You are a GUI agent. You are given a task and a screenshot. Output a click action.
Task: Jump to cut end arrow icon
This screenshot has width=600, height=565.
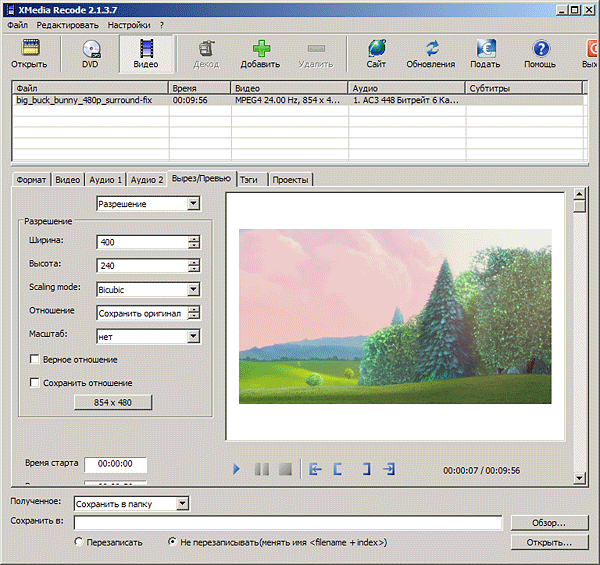(389, 469)
